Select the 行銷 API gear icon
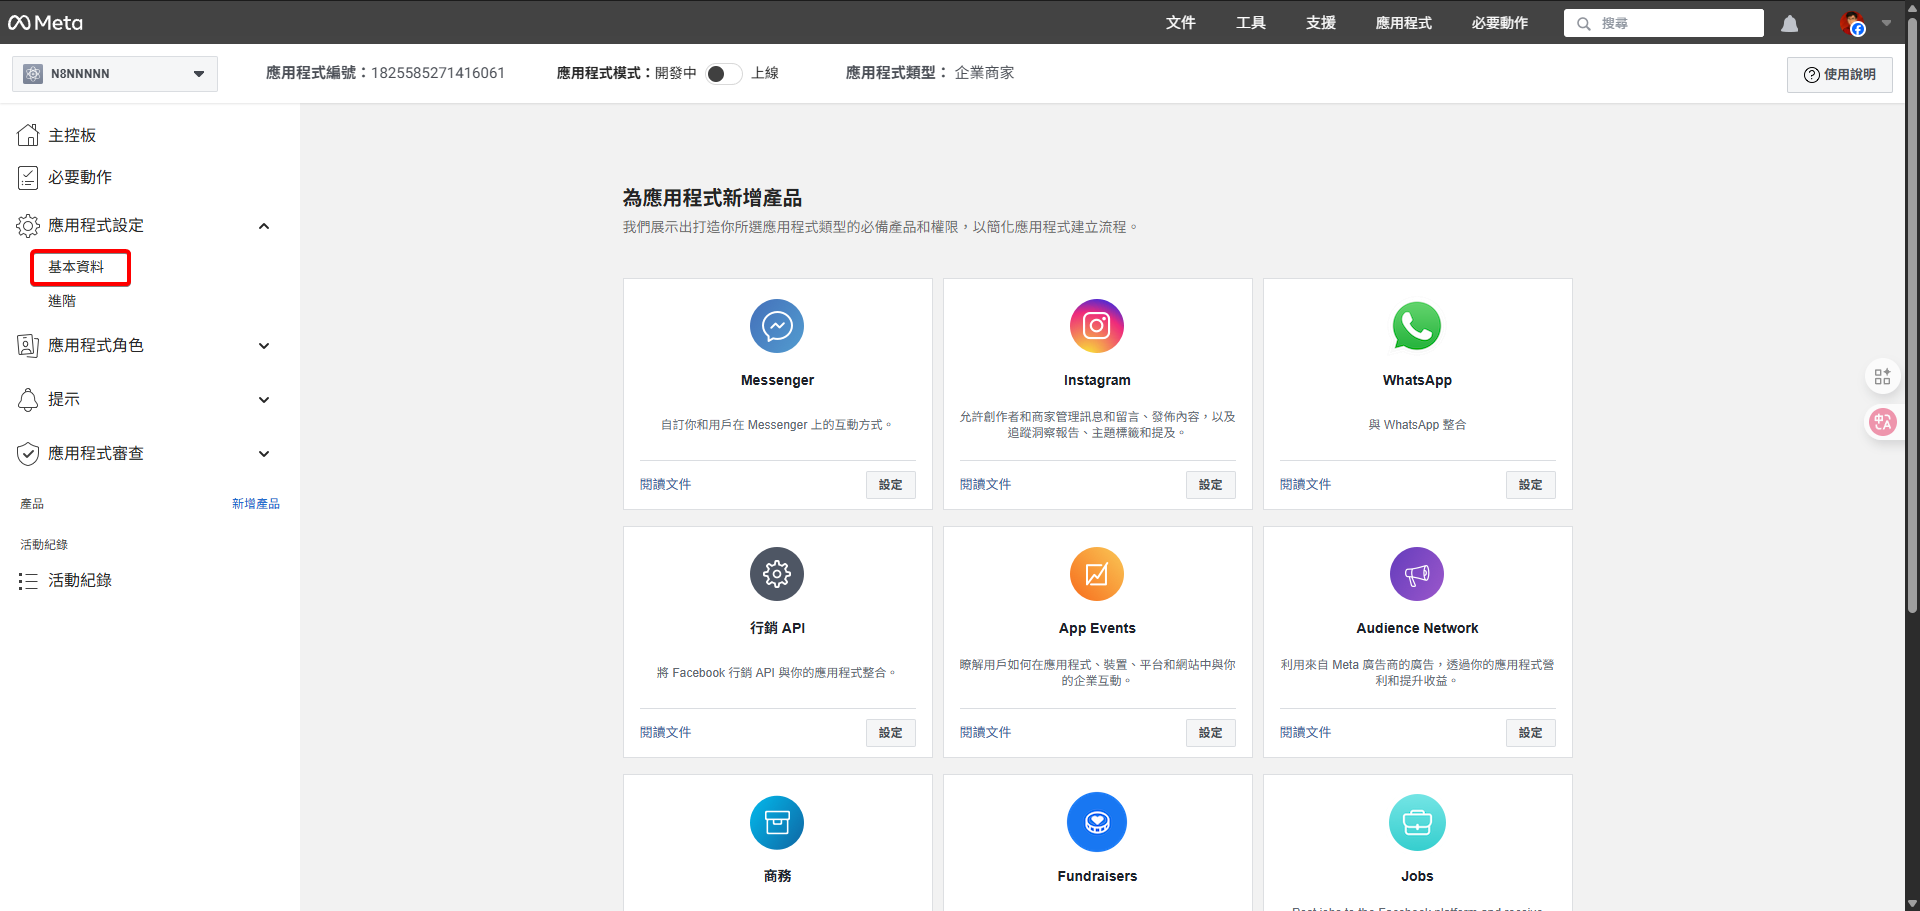The width and height of the screenshot is (1920, 911). [x=777, y=574]
